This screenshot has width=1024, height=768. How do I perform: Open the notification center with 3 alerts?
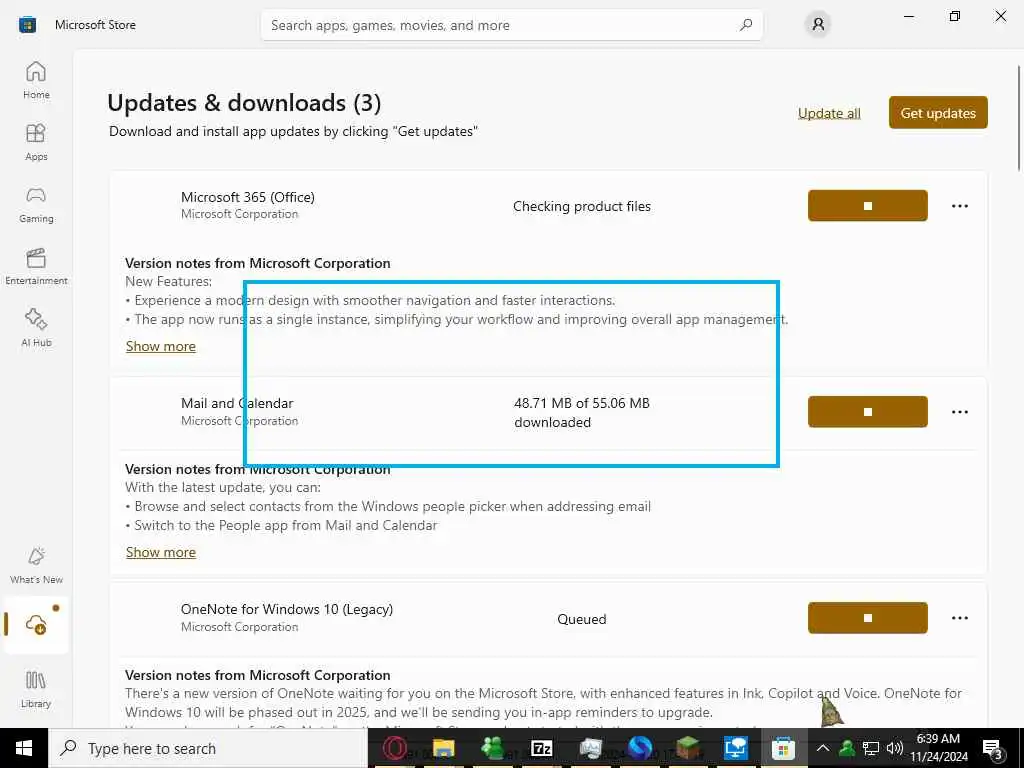point(993,749)
